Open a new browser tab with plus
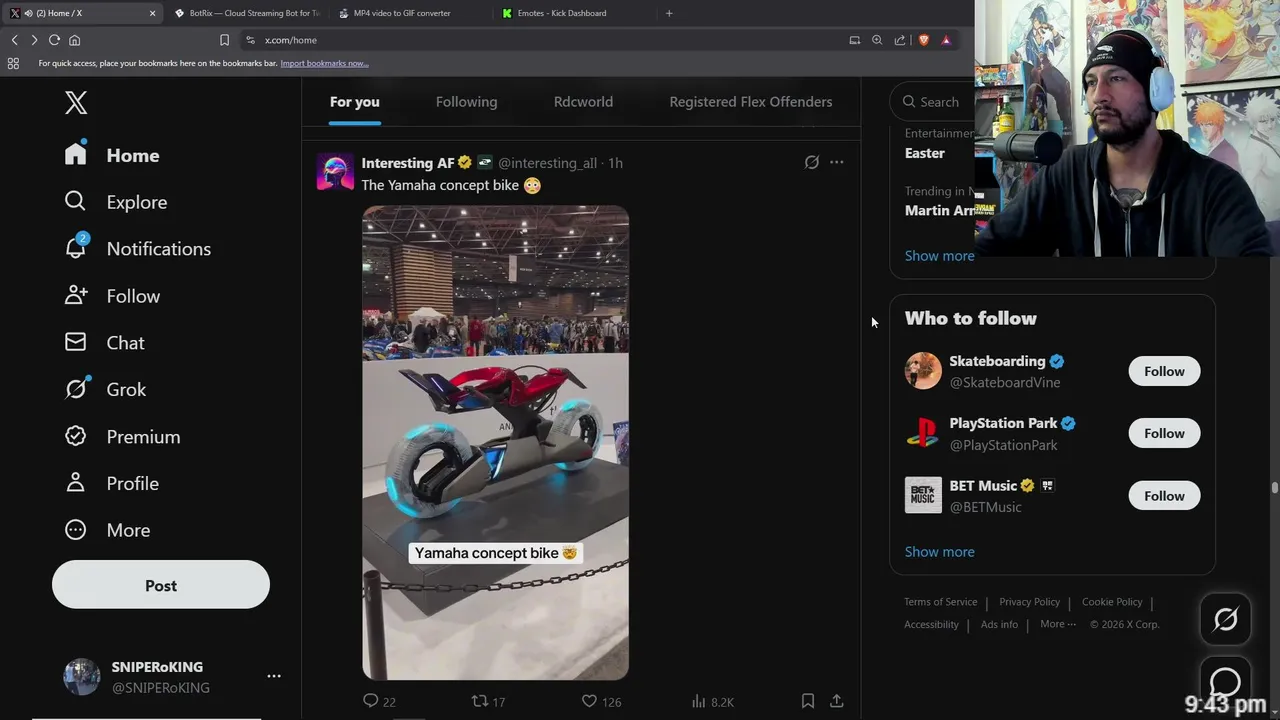Screen dimensions: 1280x720 pyautogui.click(x=669, y=13)
